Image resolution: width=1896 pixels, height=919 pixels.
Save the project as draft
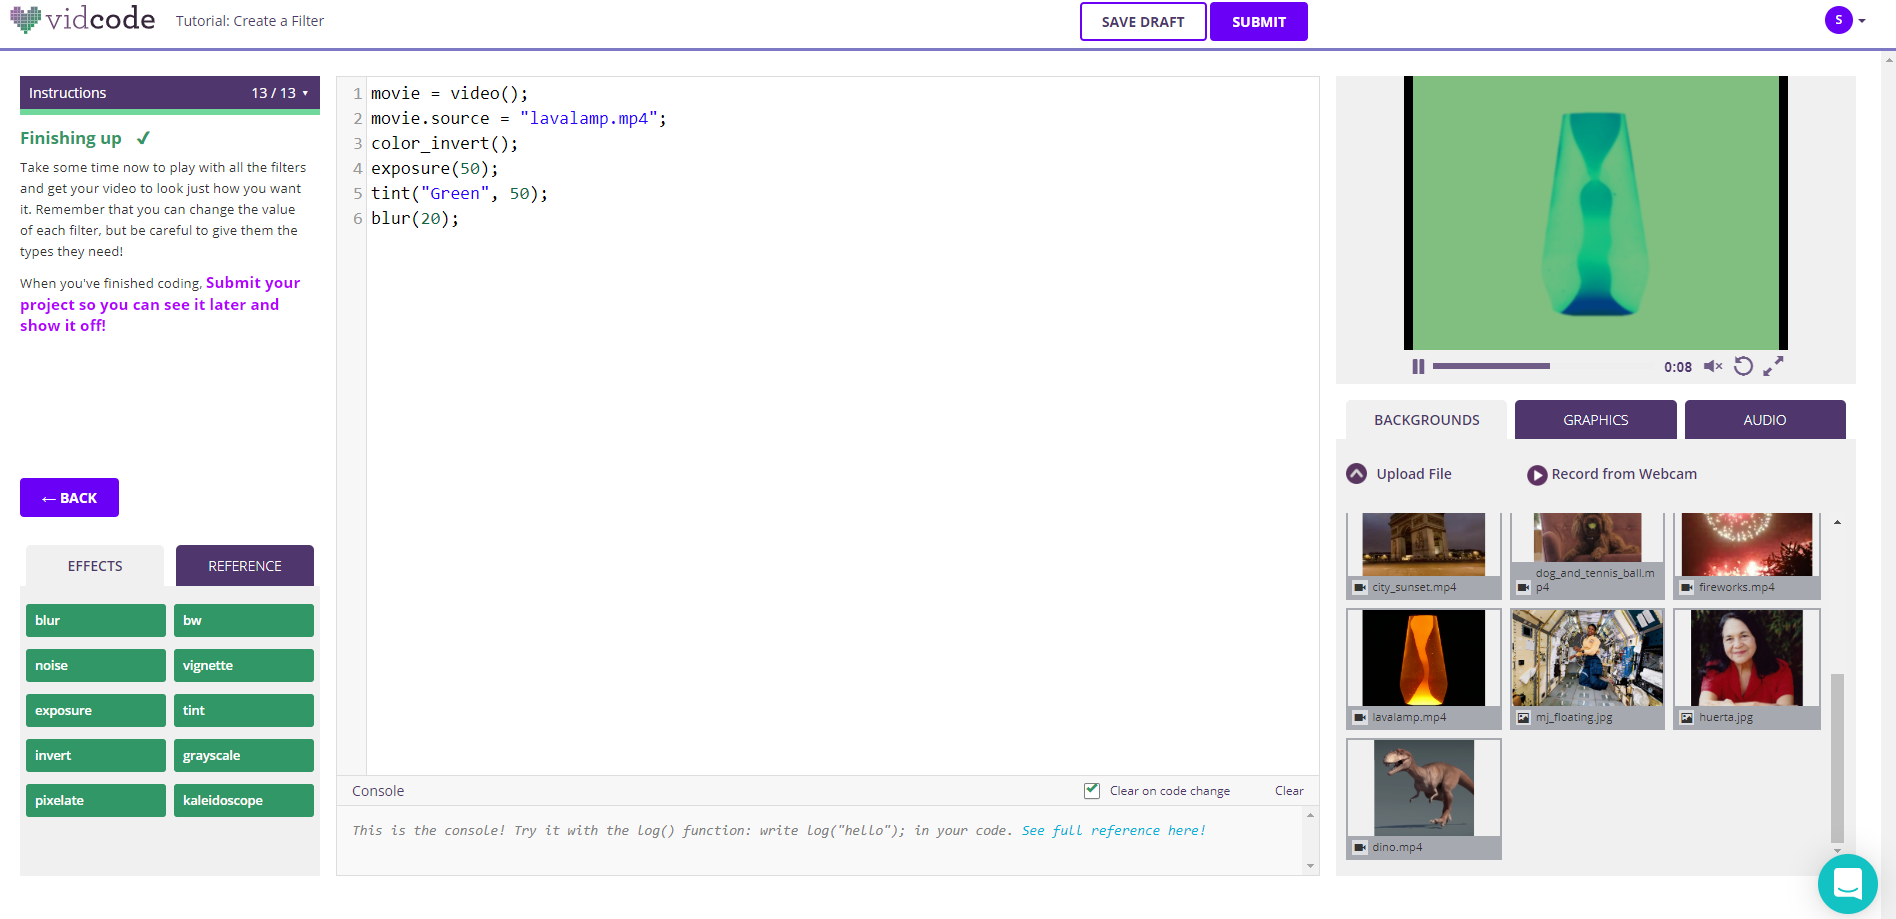pos(1142,22)
